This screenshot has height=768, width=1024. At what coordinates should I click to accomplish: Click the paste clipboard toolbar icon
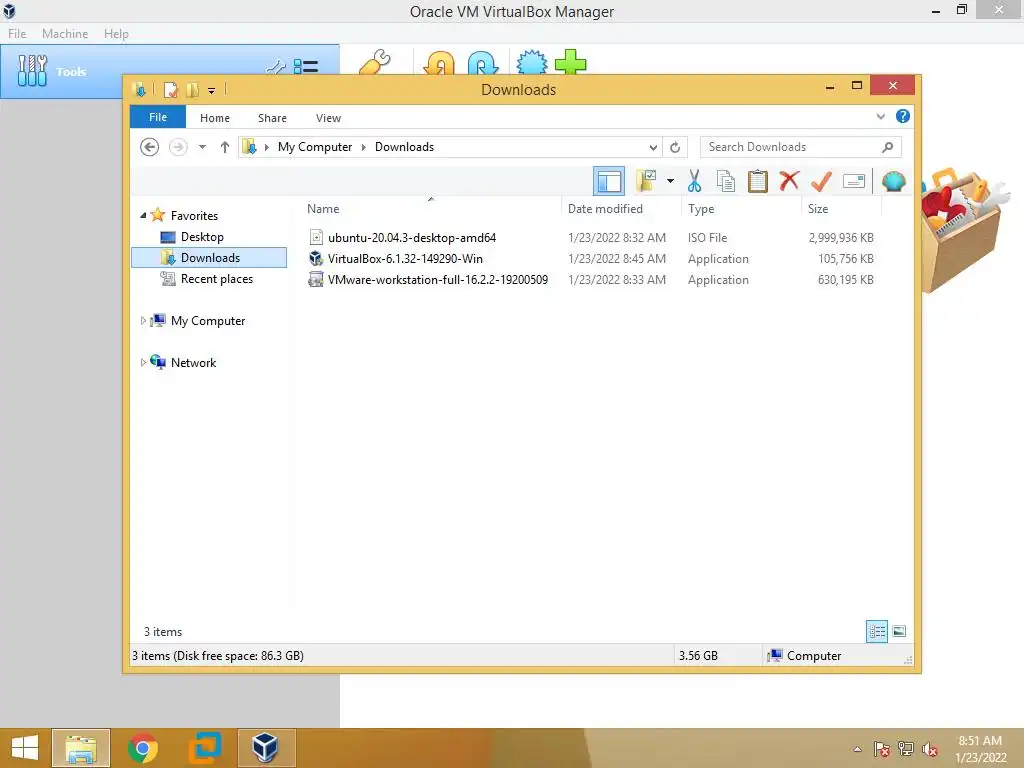click(x=758, y=182)
